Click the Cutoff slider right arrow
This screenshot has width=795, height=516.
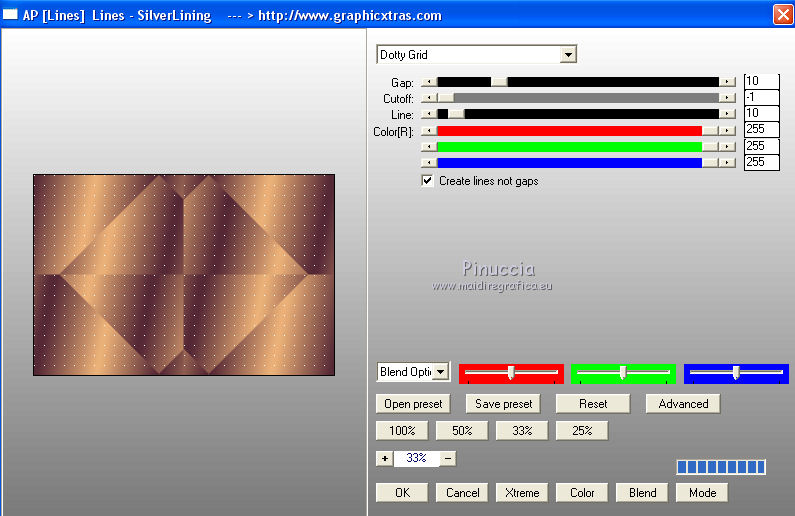click(x=728, y=98)
